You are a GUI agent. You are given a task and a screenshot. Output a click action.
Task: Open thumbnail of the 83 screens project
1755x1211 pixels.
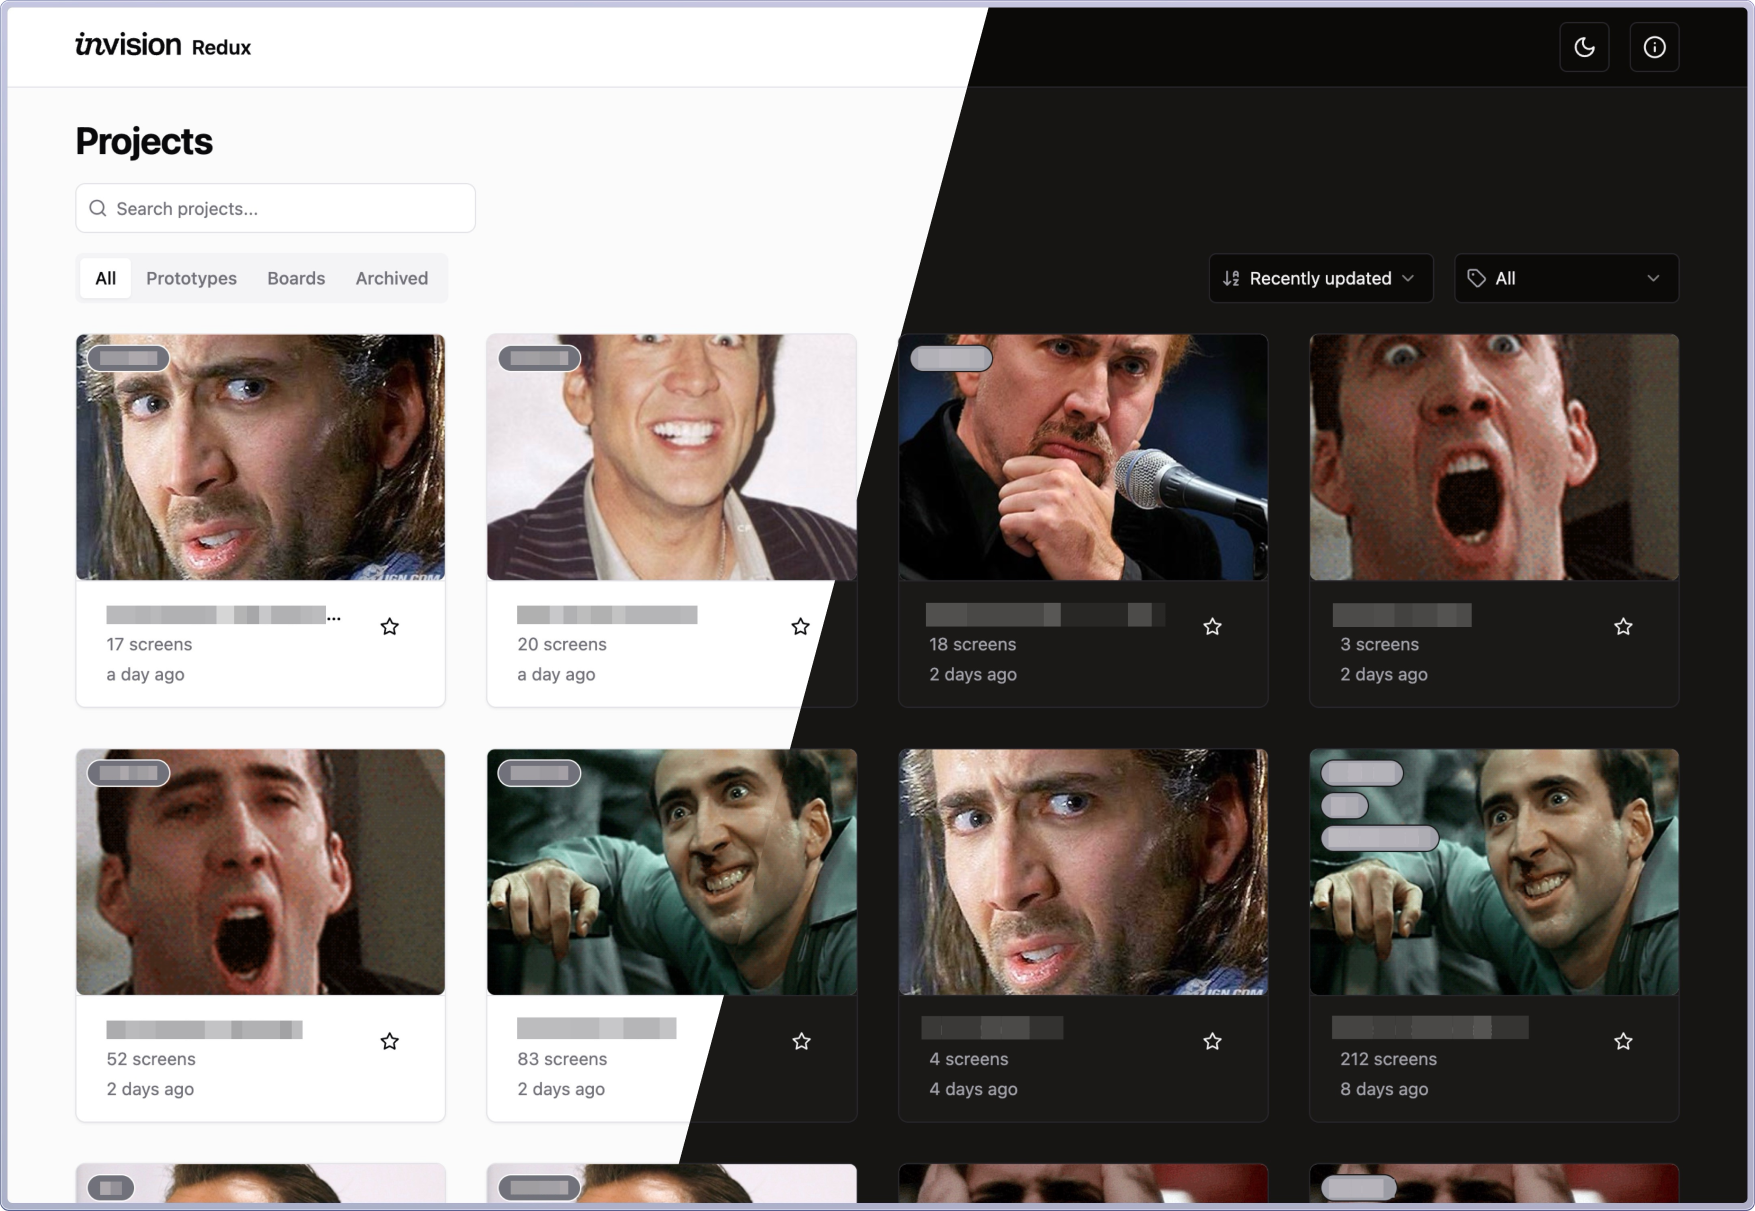click(672, 872)
